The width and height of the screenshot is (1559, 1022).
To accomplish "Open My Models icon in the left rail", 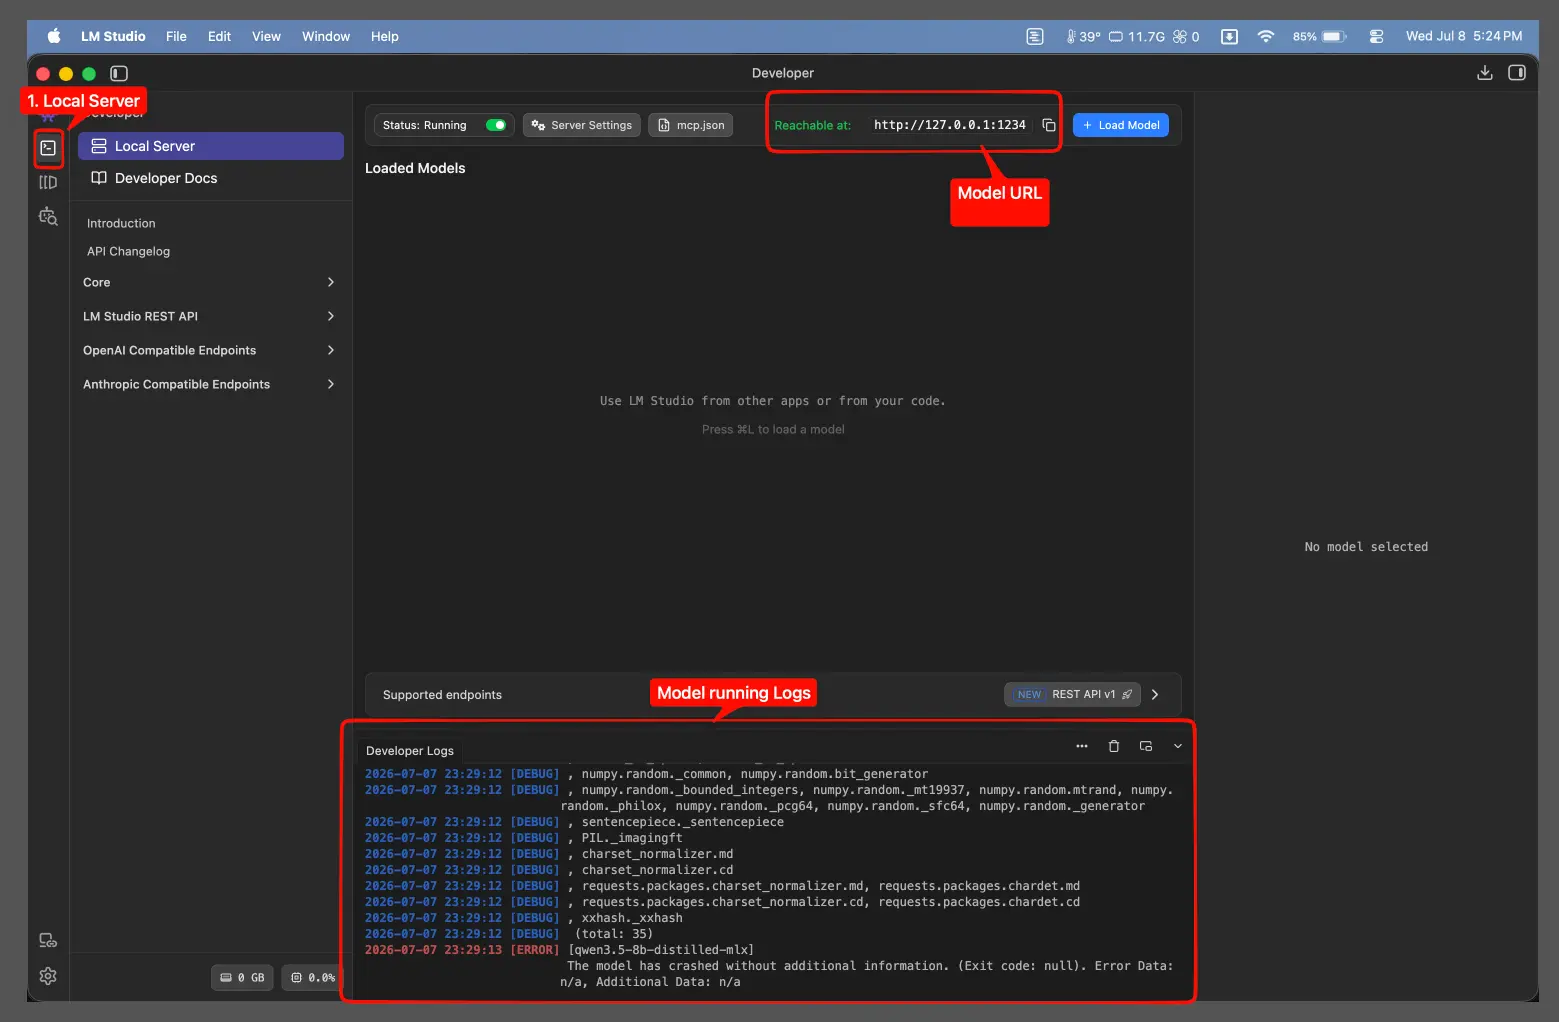I will [x=48, y=182].
